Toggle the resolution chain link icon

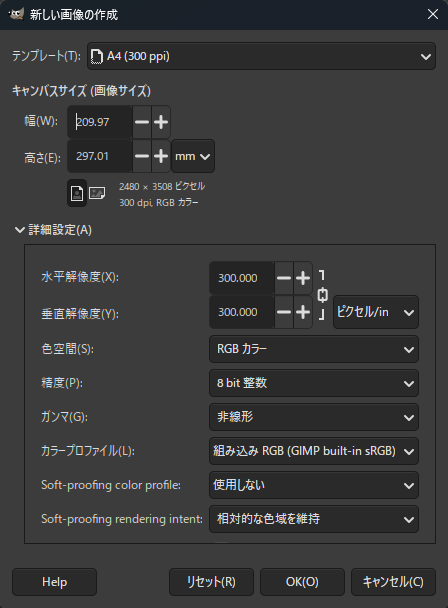322,295
